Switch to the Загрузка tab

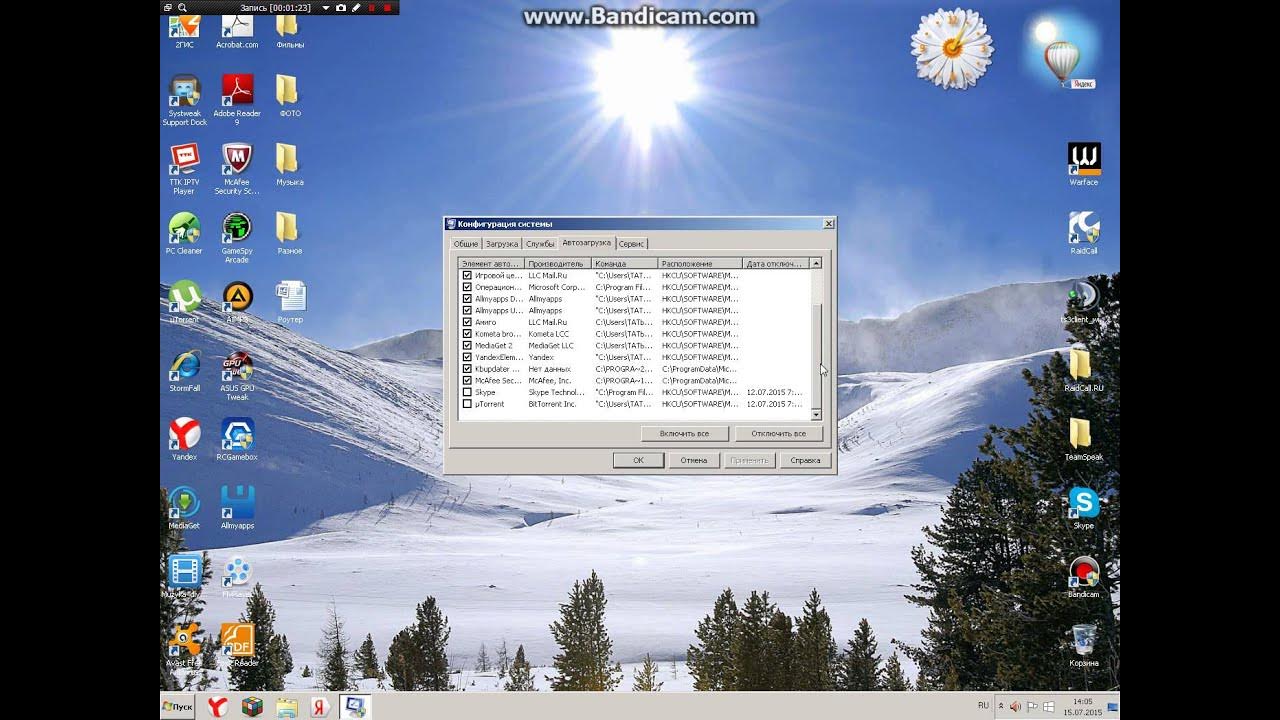click(502, 243)
